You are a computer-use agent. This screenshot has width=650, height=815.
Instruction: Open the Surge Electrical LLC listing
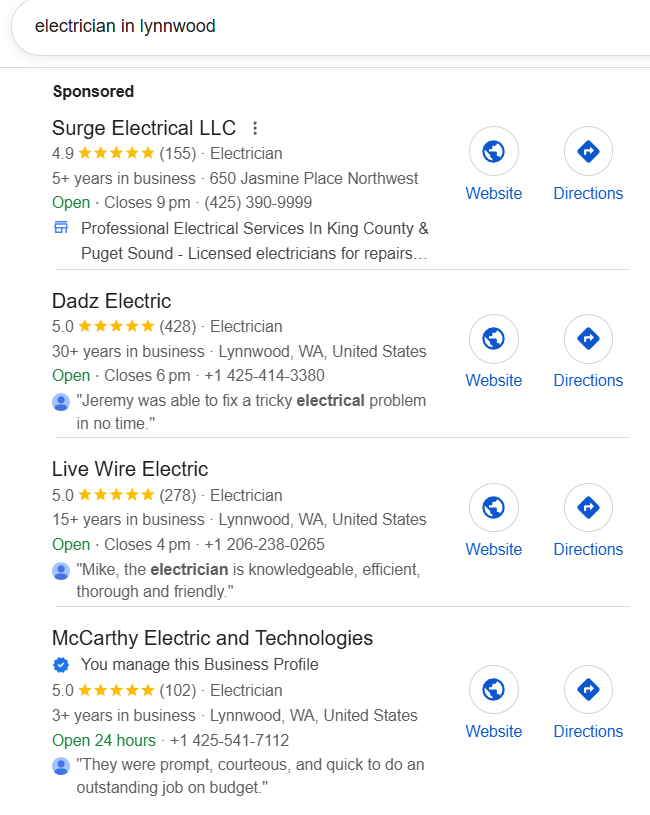click(x=144, y=128)
